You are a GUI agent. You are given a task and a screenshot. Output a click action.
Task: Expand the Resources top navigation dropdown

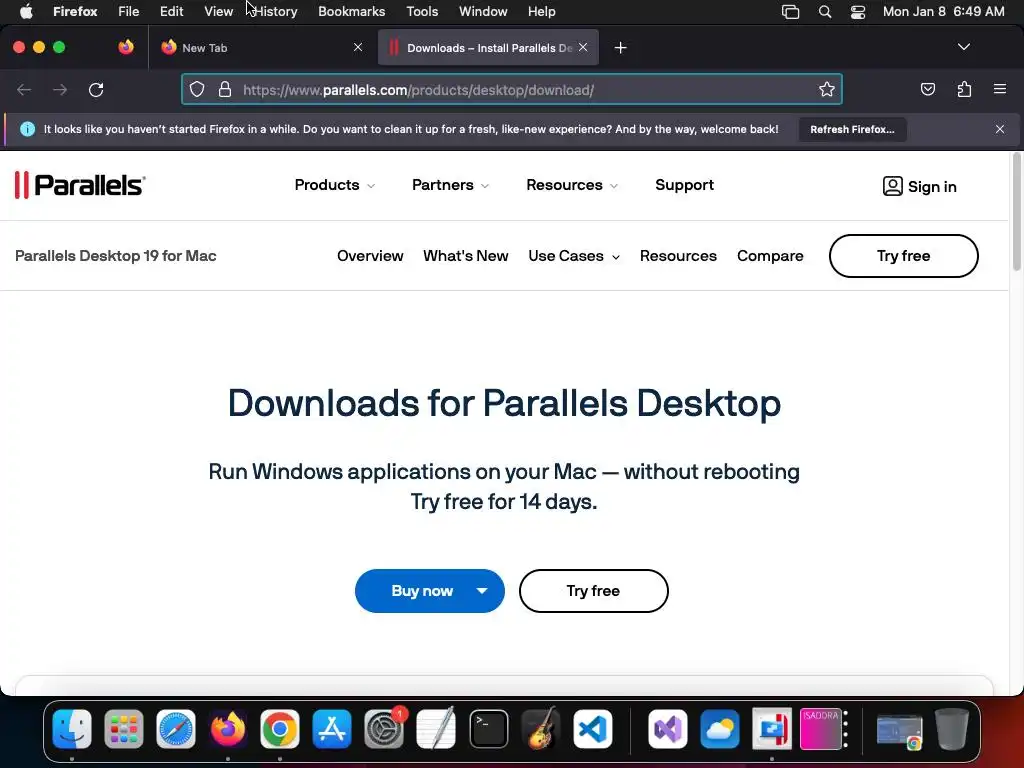(x=571, y=185)
